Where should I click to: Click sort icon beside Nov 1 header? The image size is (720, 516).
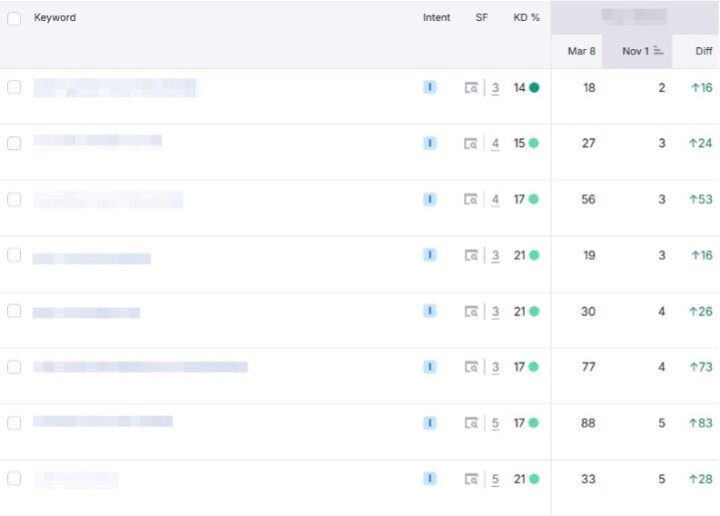(658, 50)
